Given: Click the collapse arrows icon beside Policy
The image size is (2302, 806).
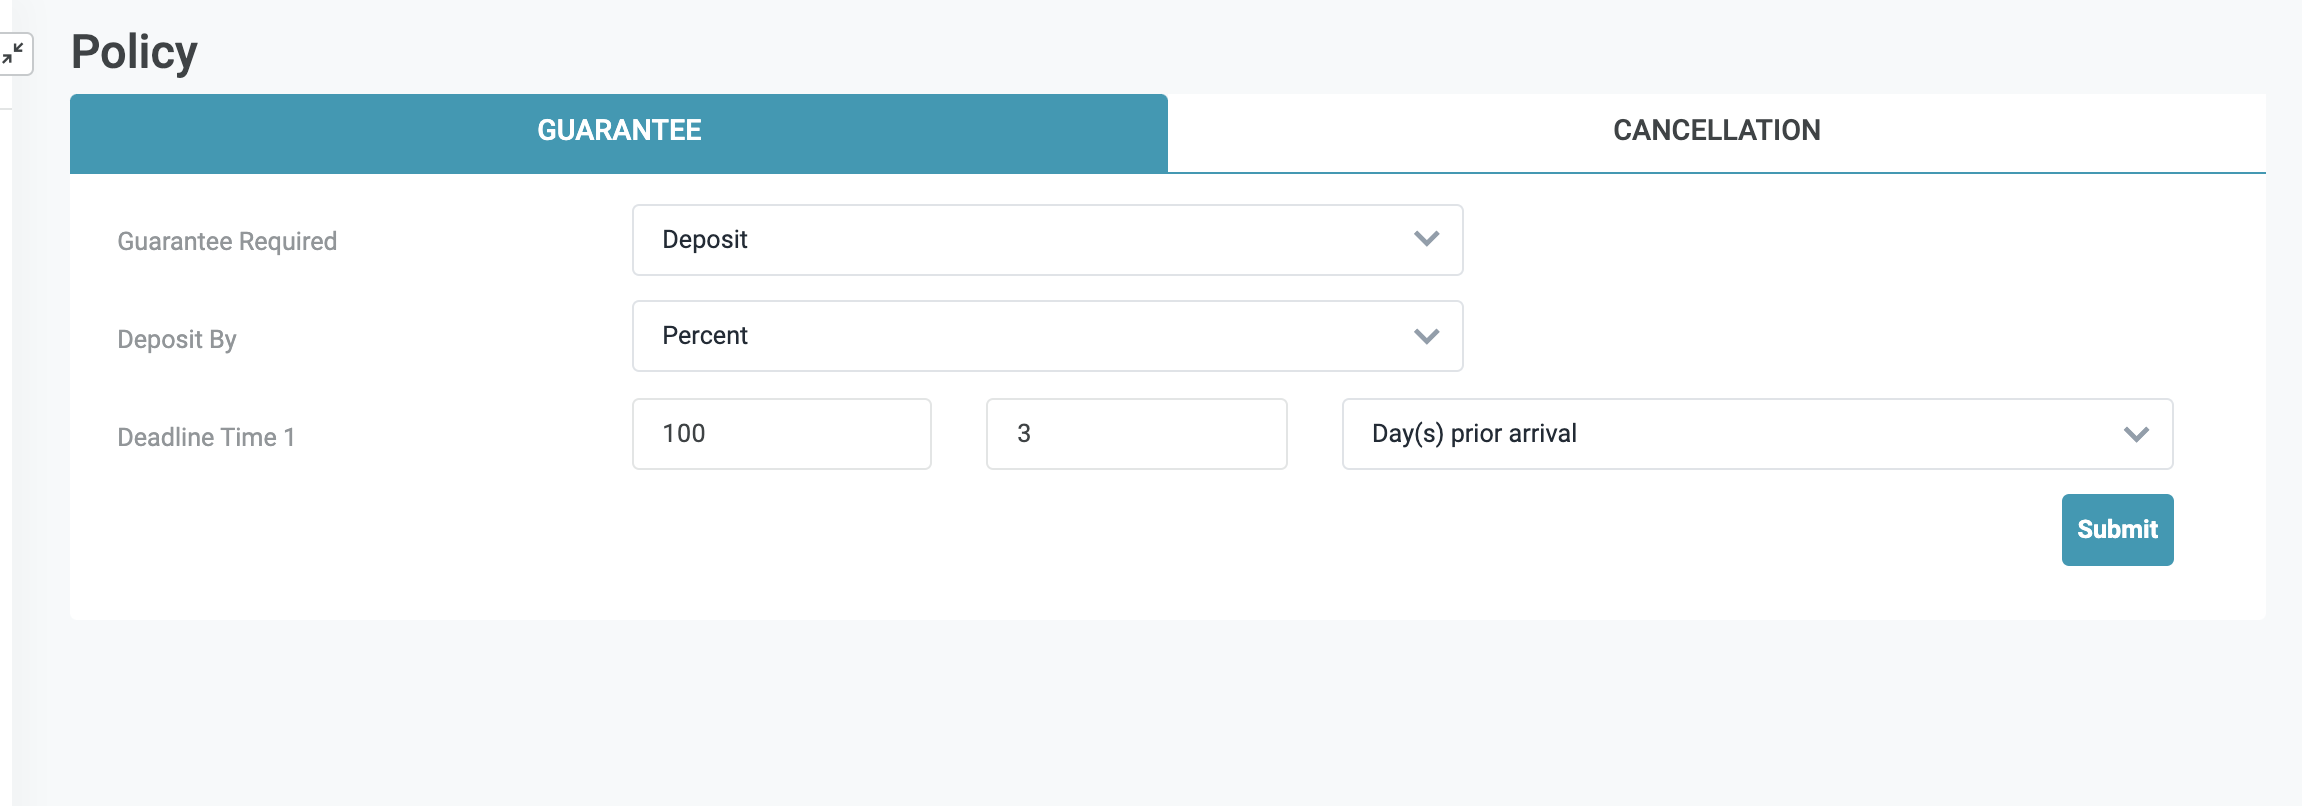Looking at the screenshot, I should (x=14, y=53).
